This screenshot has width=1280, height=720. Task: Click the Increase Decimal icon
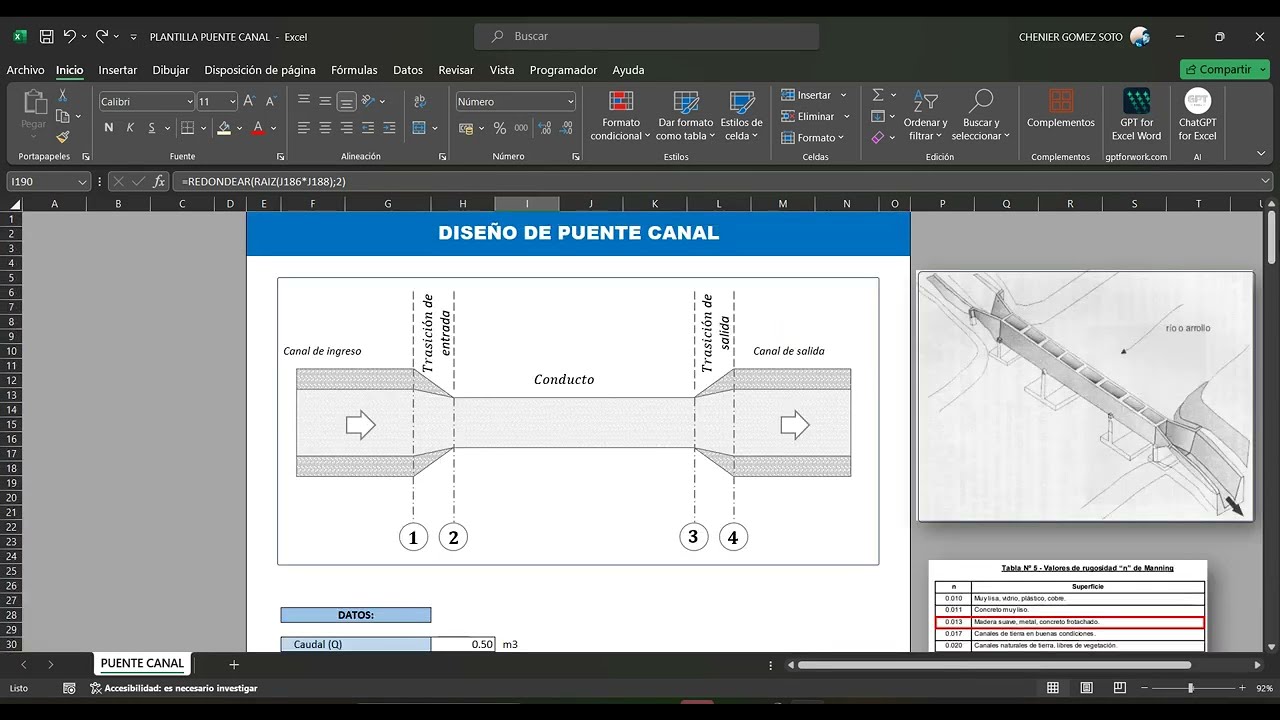click(x=545, y=128)
